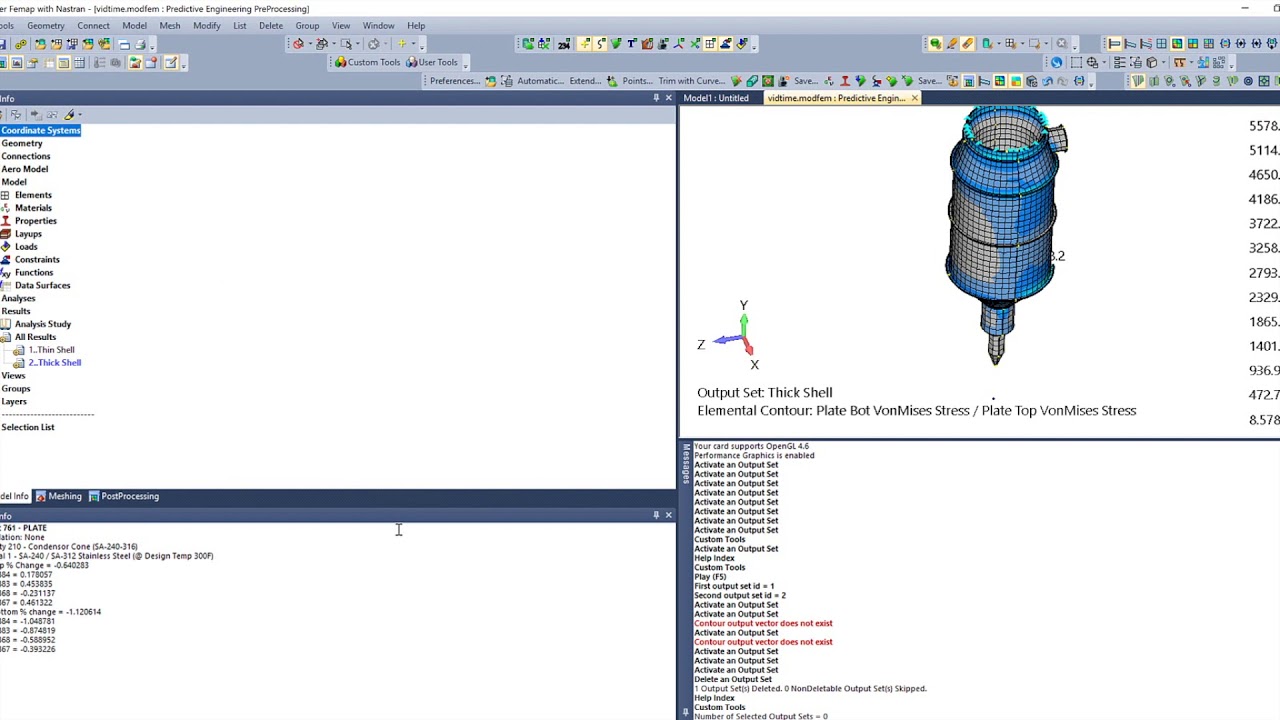1280x720 pixels.
Task: Select Coordinate Systems in model tree
Action: click(40, 130)
